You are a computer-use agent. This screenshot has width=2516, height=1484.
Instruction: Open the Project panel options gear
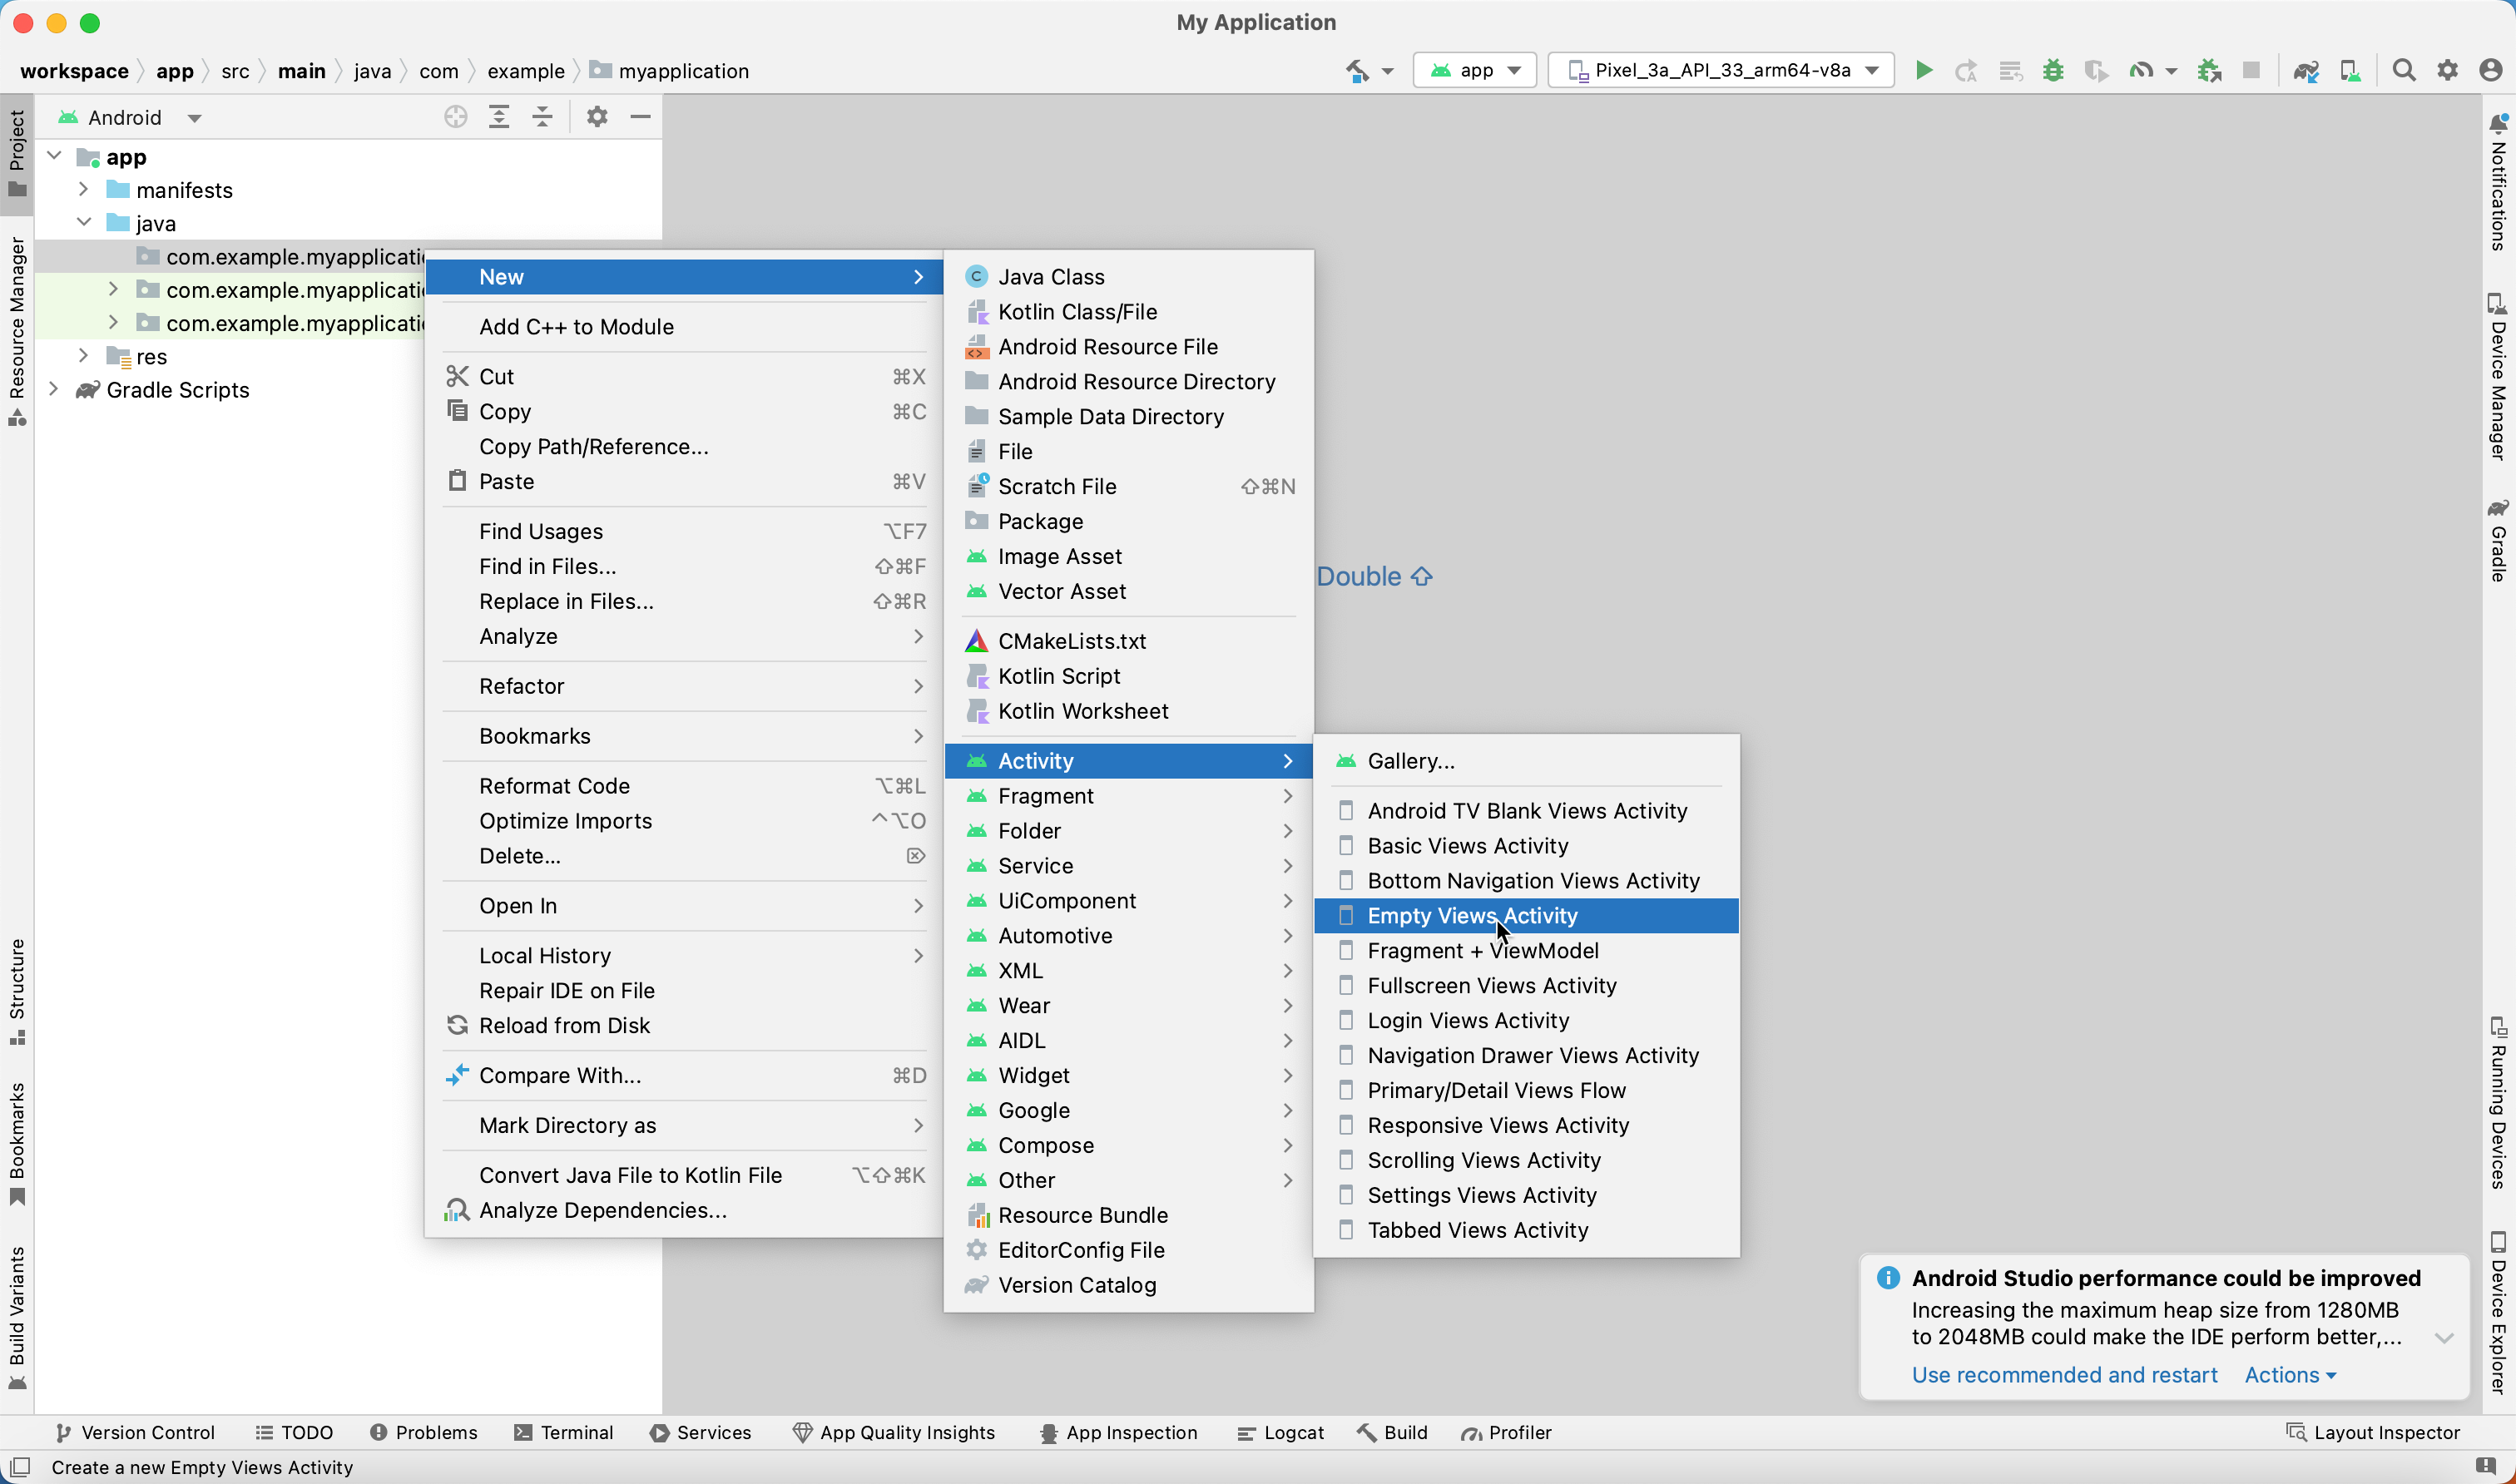(597, 118)
